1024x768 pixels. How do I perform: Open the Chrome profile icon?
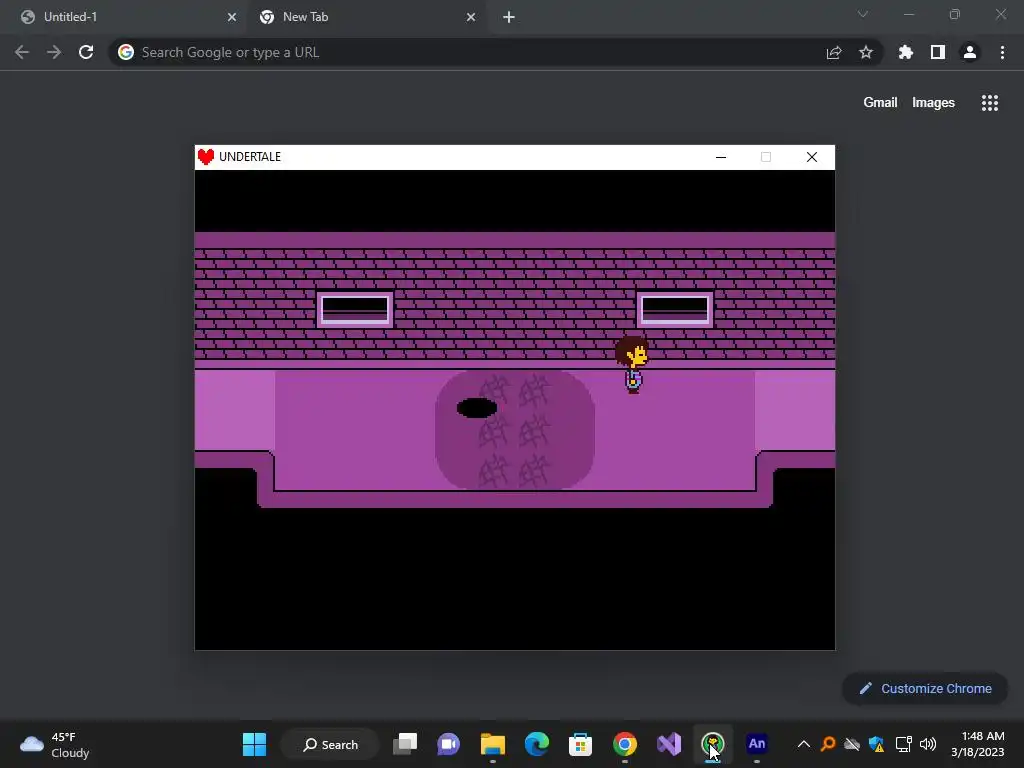970,52
